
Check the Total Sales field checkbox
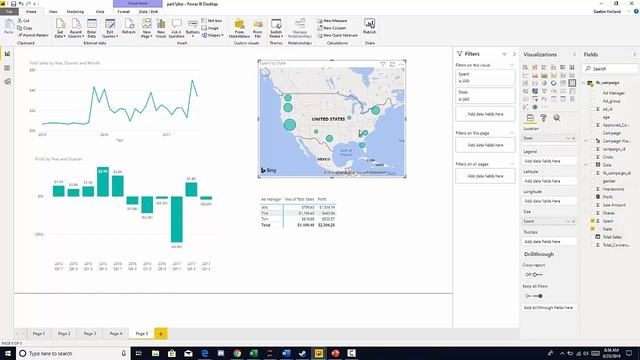[593, 237]
